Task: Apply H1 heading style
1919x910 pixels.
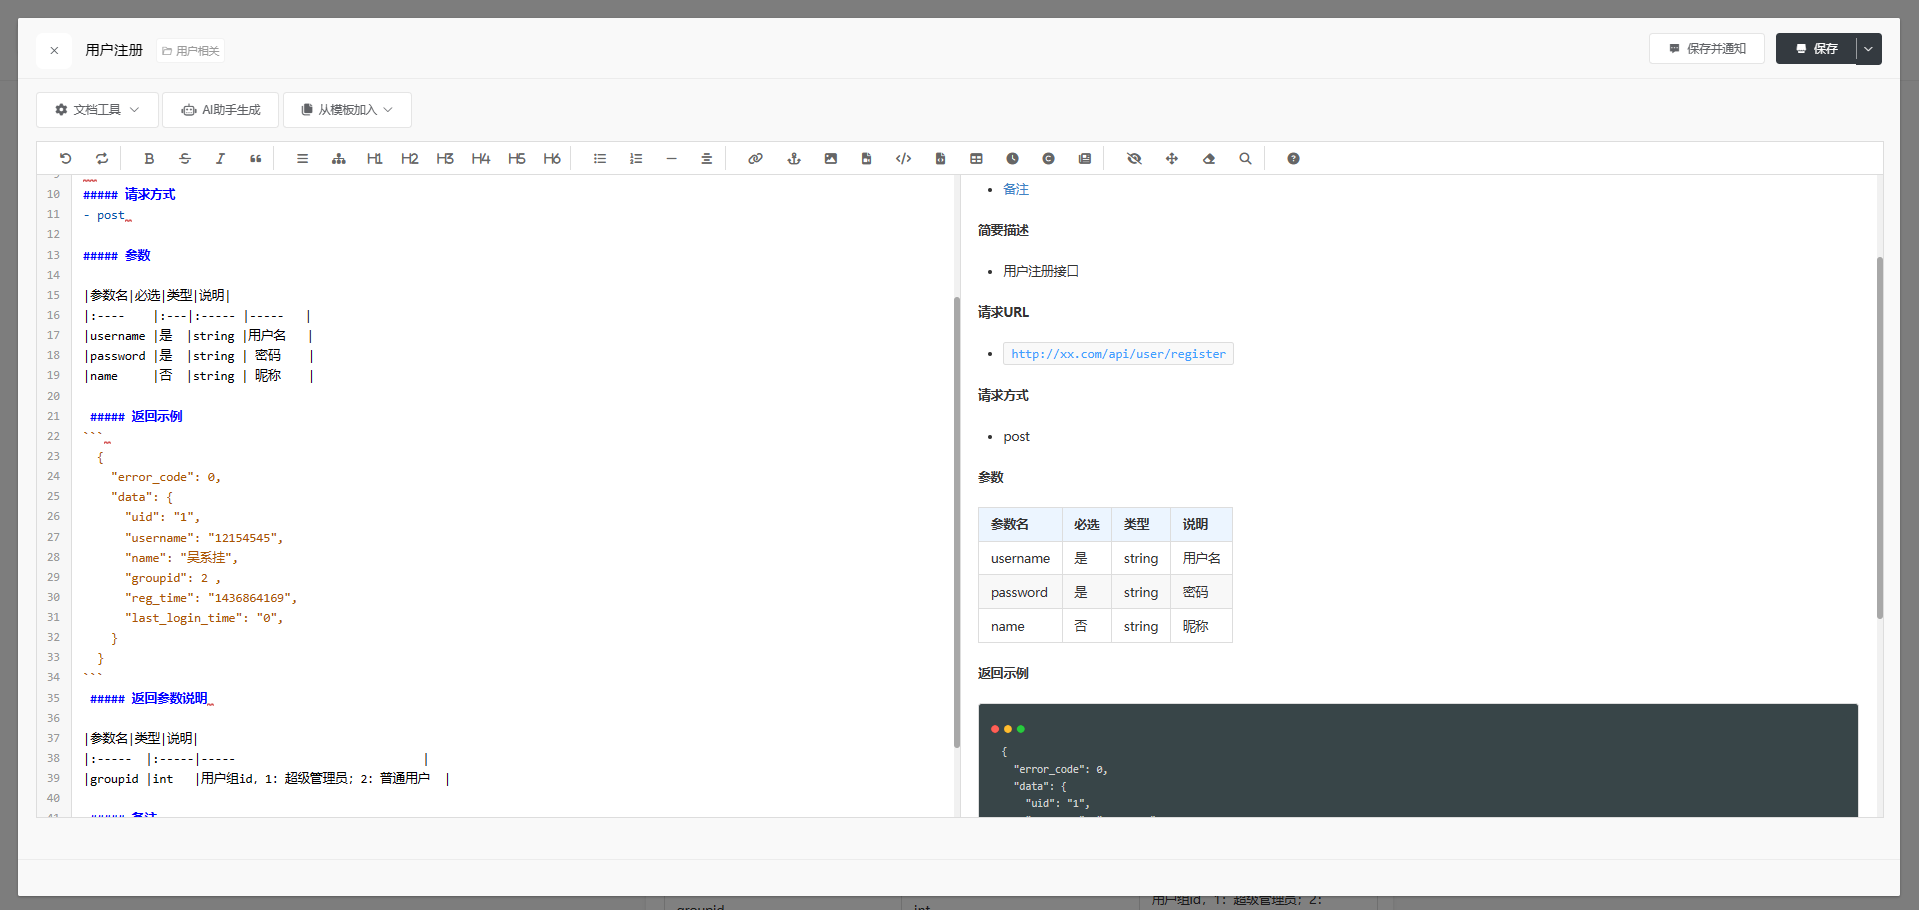Action: pos(374,159)
